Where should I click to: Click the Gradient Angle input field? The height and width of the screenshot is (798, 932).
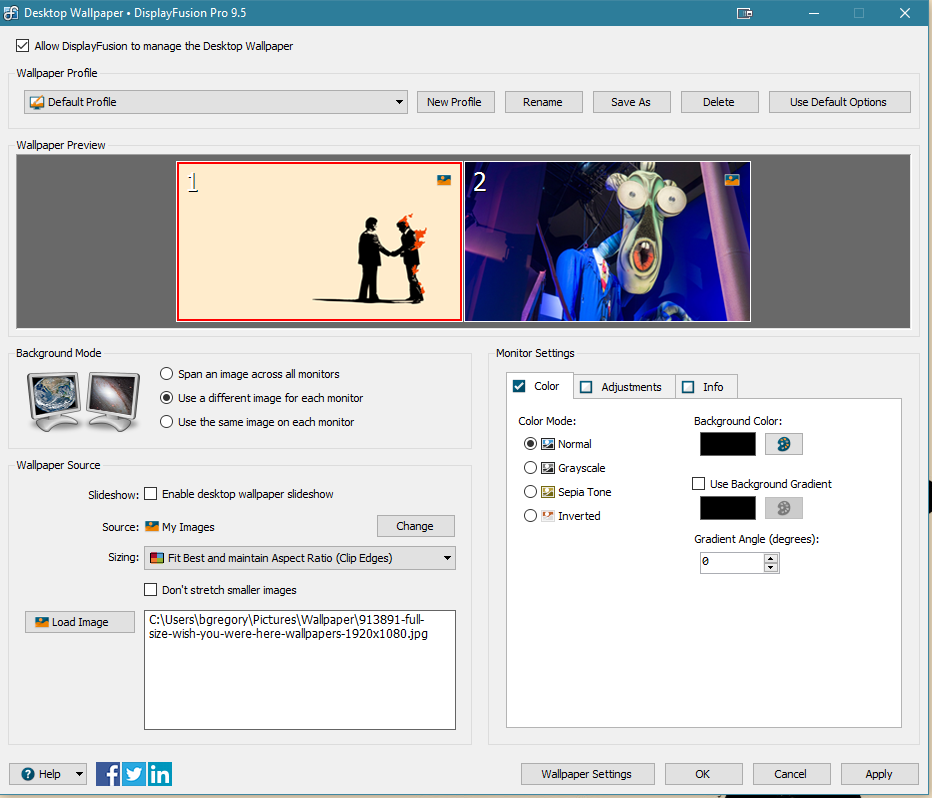coord(732,562)
